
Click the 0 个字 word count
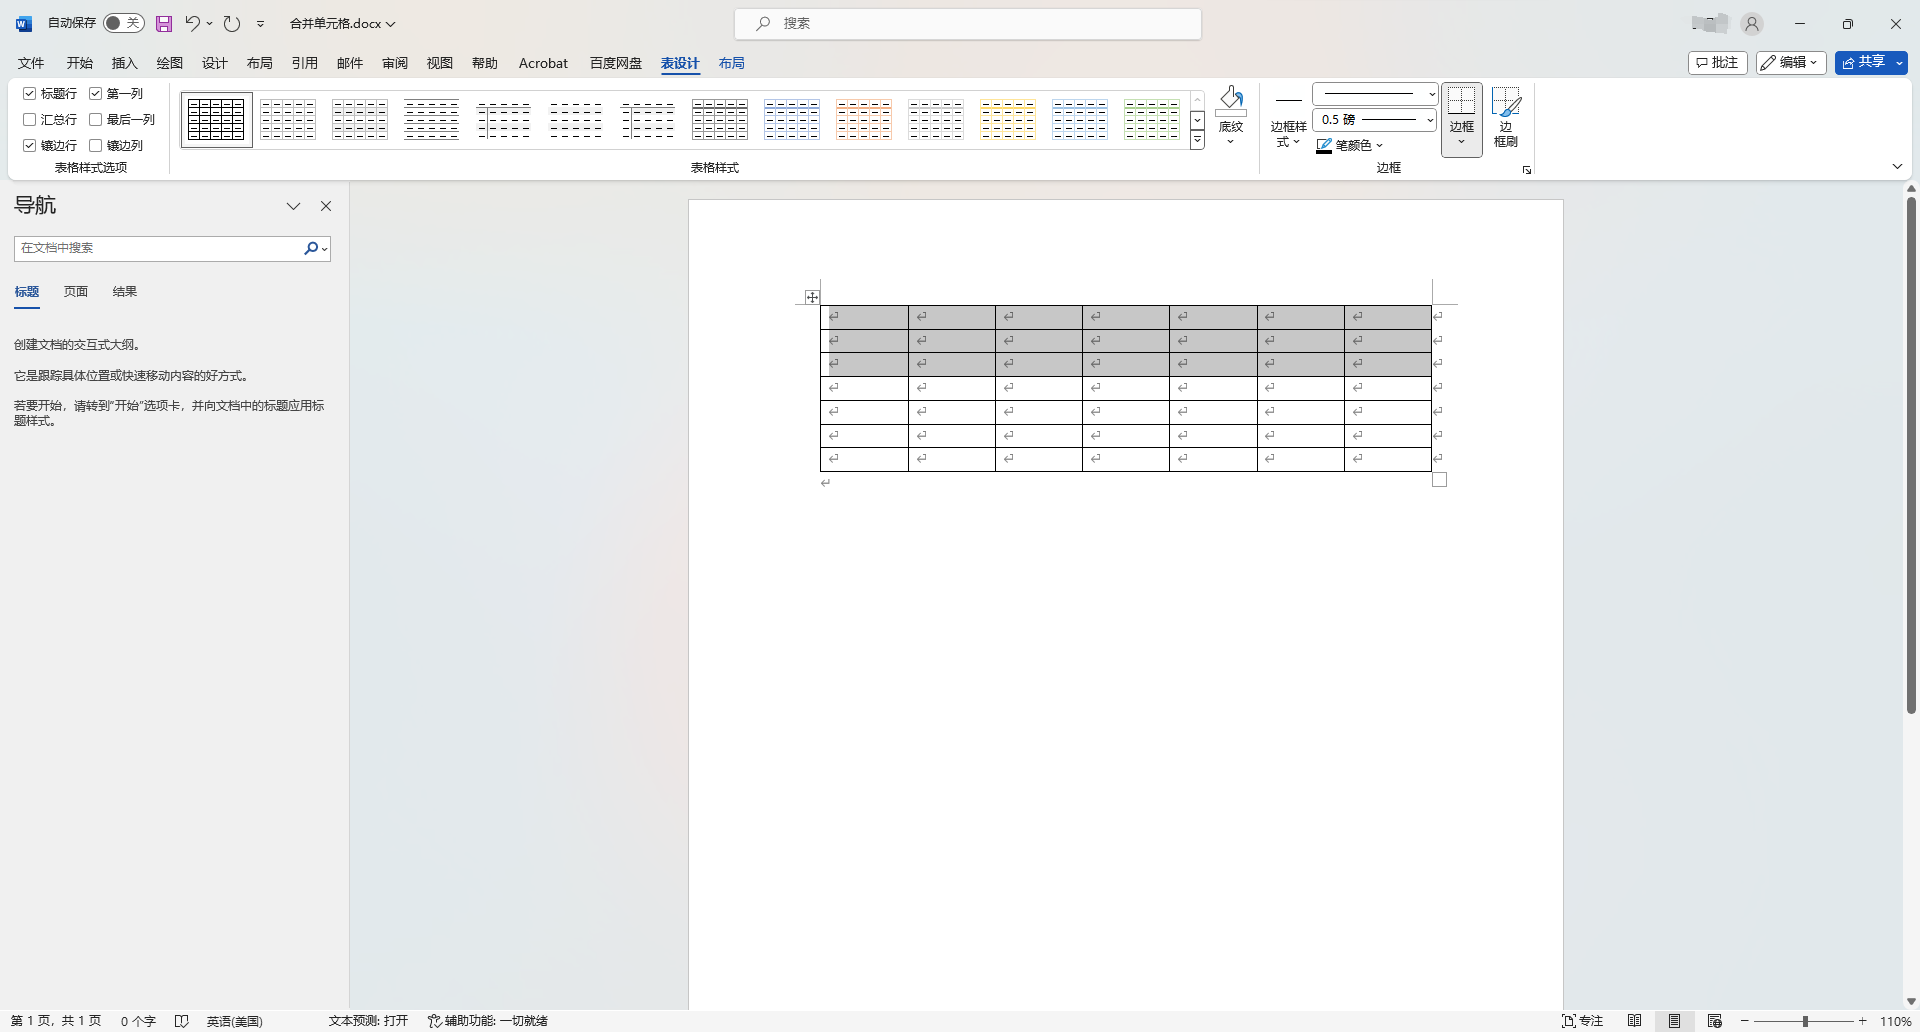point(138,1021)
